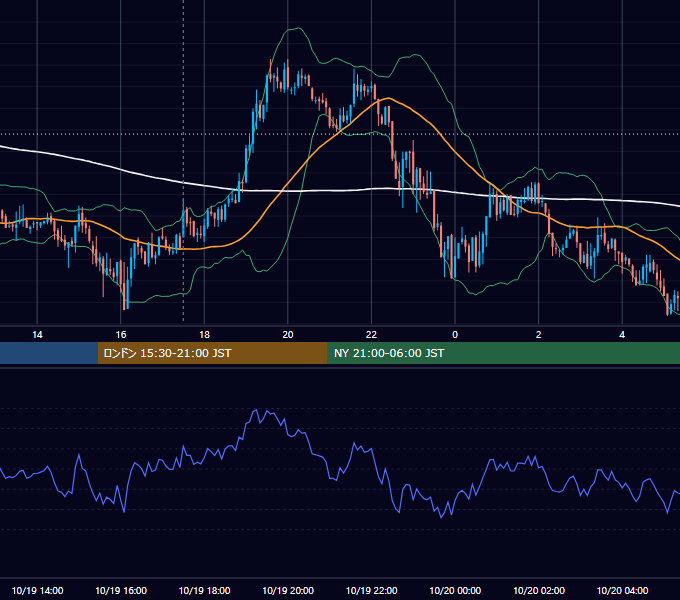Click the 10/19 20:00 timestamp label
The image size is (680, 600).
tap(288, 590)
